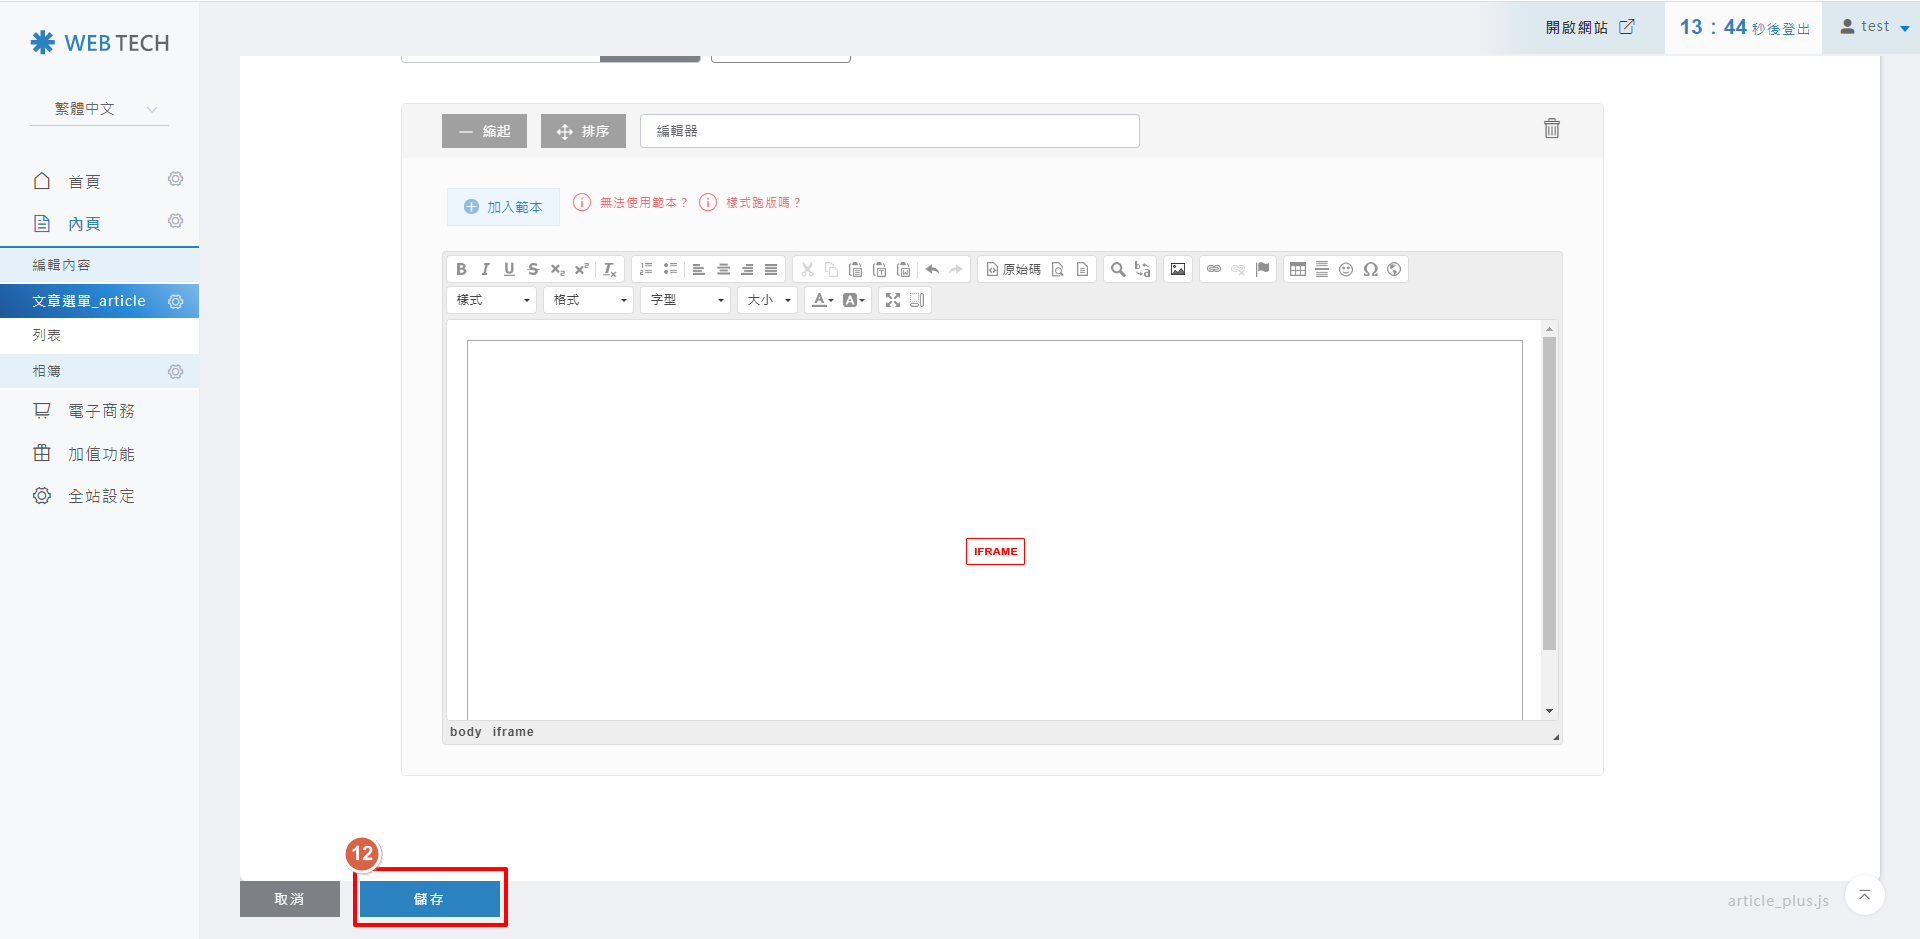Insert a special character (omega icon)
Viewport: 1920px width, 939px height.
pos(1370,269)
